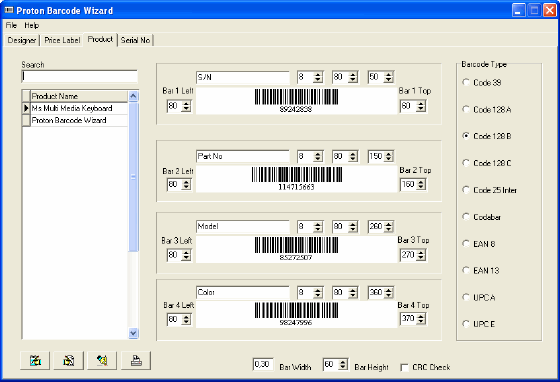The width and height of the screenshot is (560, 382).
Task: Adjust the Bar 1 Top stepper
Action: 421,106
